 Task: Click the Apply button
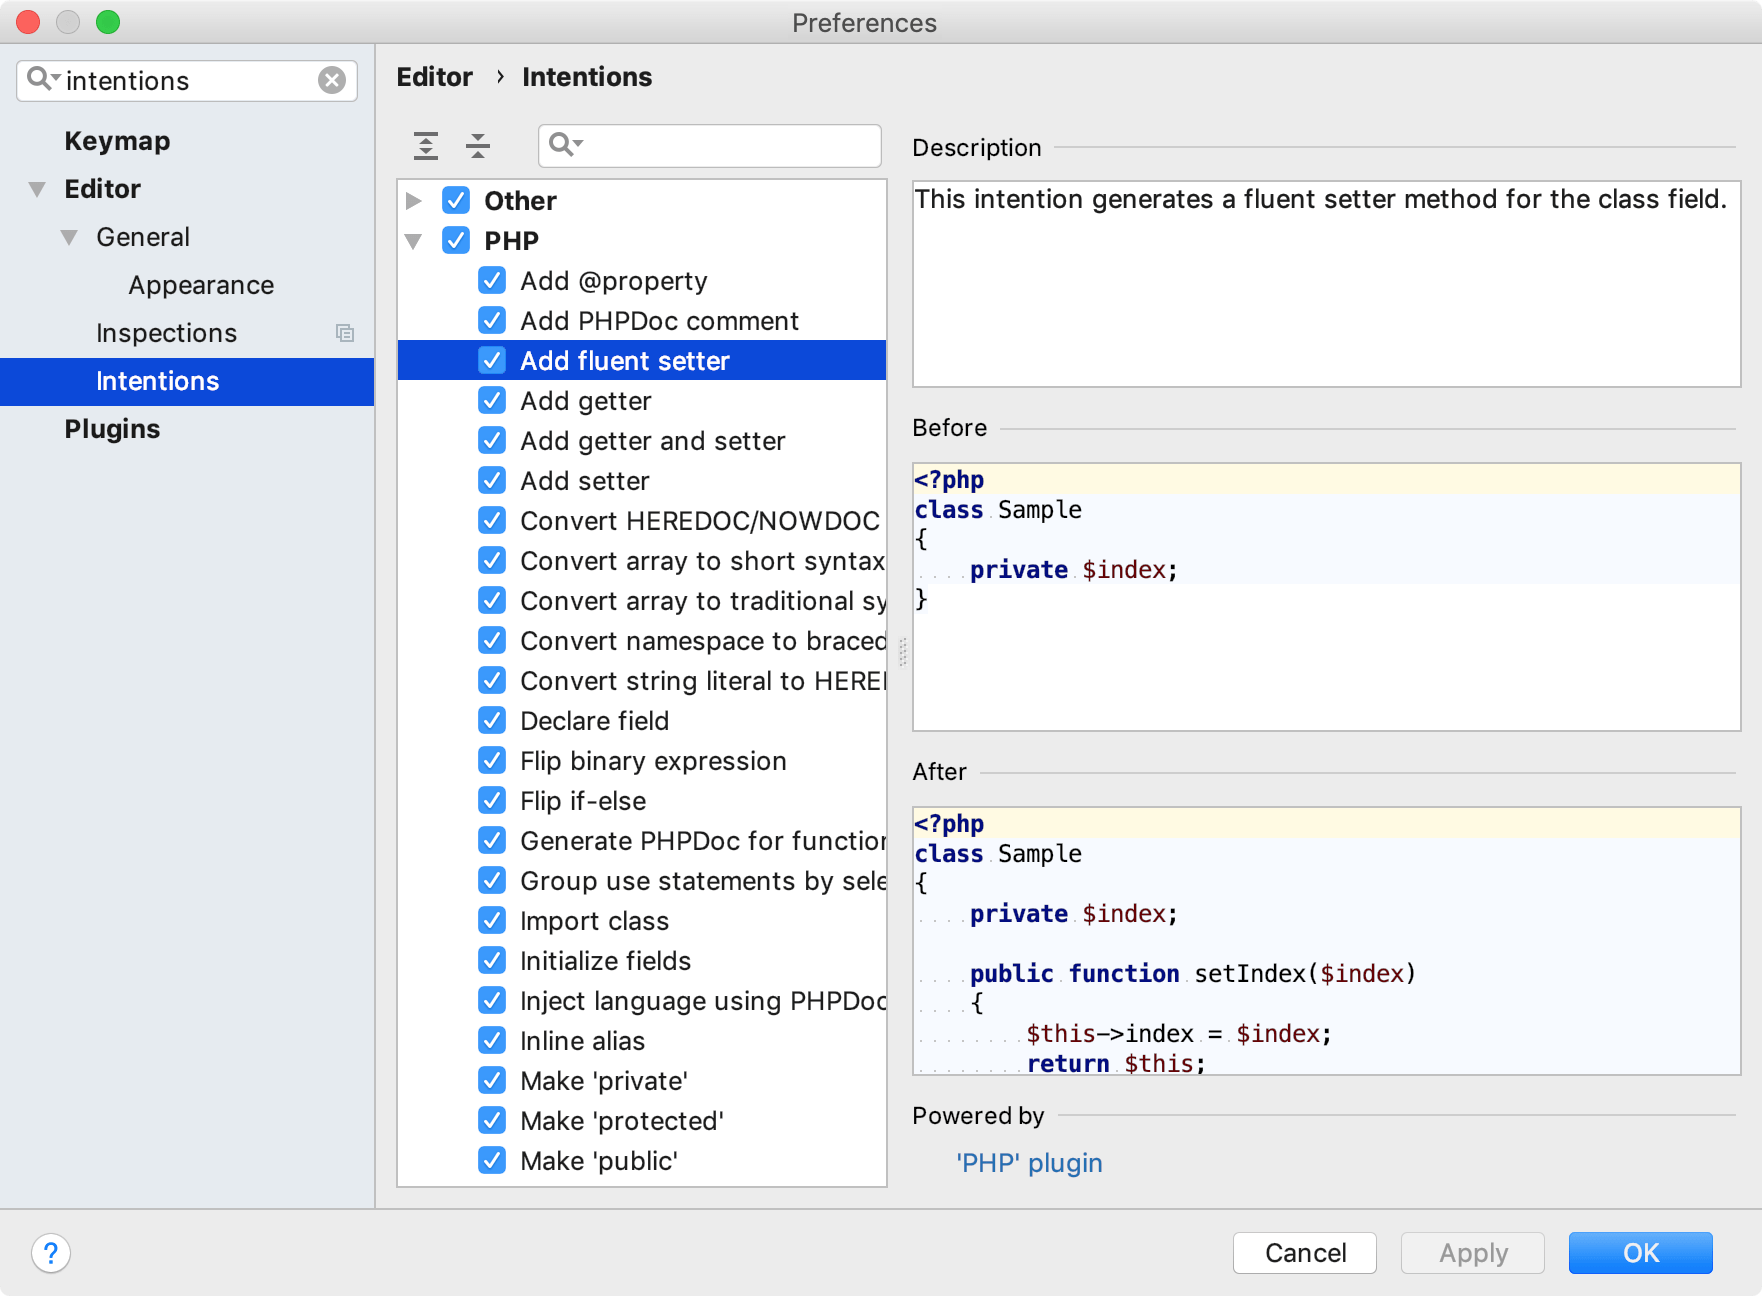1473,1253
